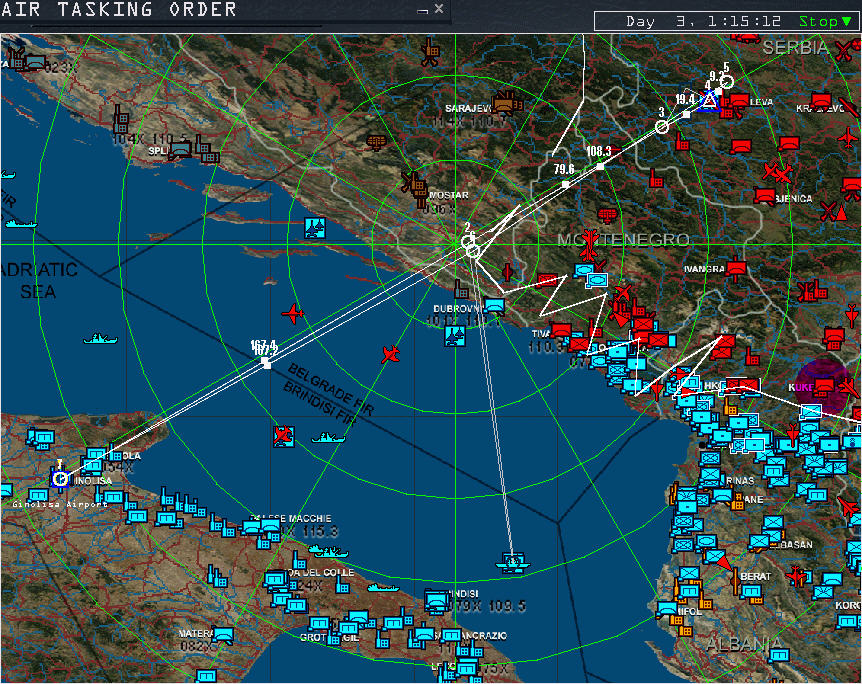This screenshot has width=862, height=684.
Task: Close the Air Tasking Order panel
Action: [x=439, y=9]
